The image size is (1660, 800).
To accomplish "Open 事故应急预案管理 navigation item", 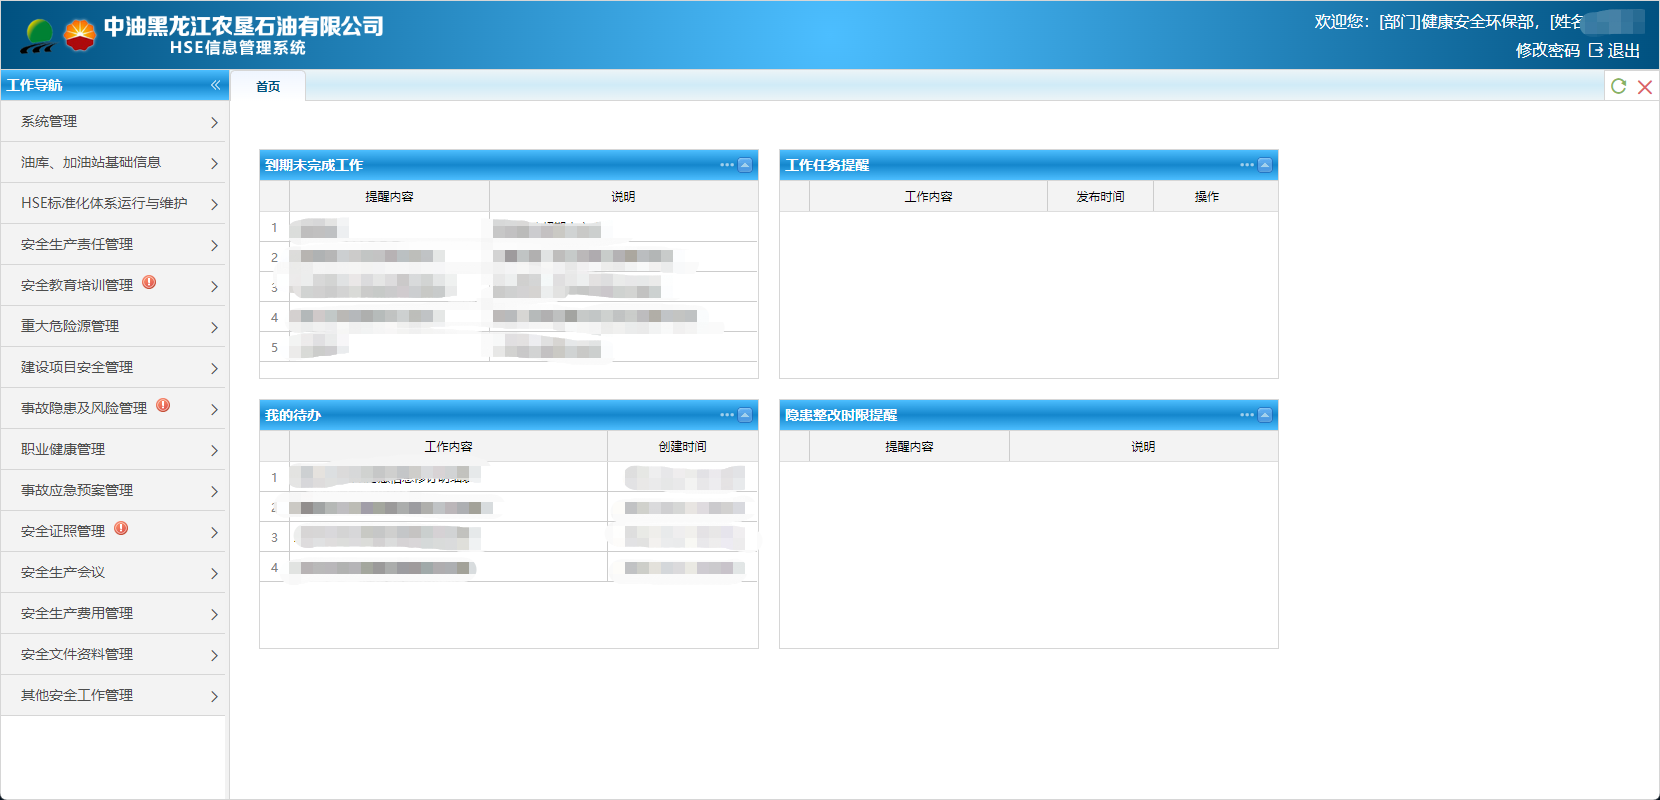I will click(x=113, y=490).
